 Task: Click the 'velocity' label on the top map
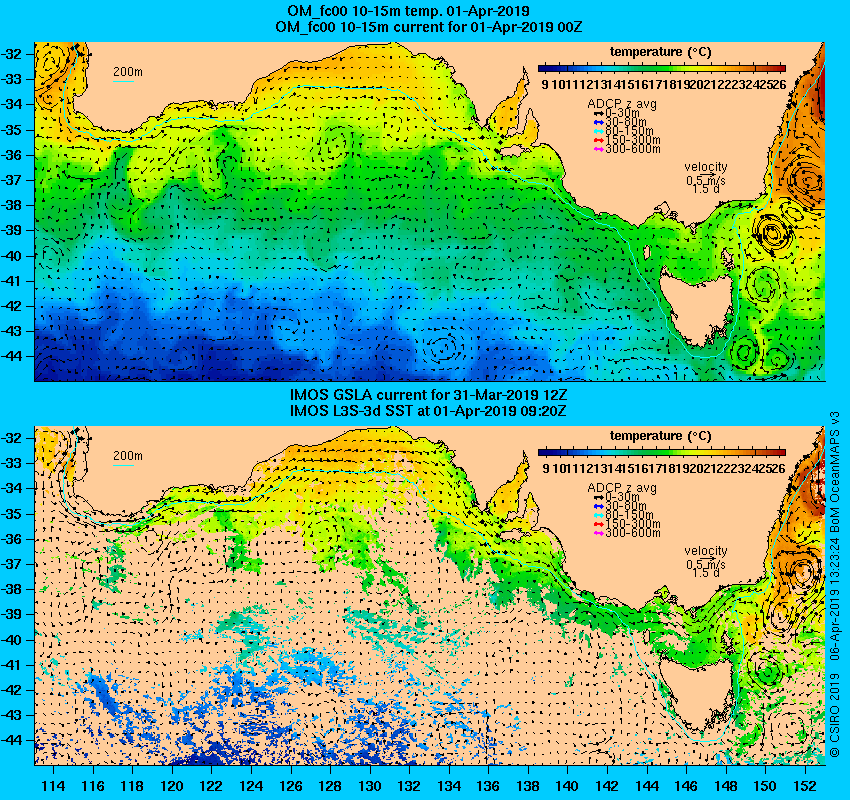706,167
